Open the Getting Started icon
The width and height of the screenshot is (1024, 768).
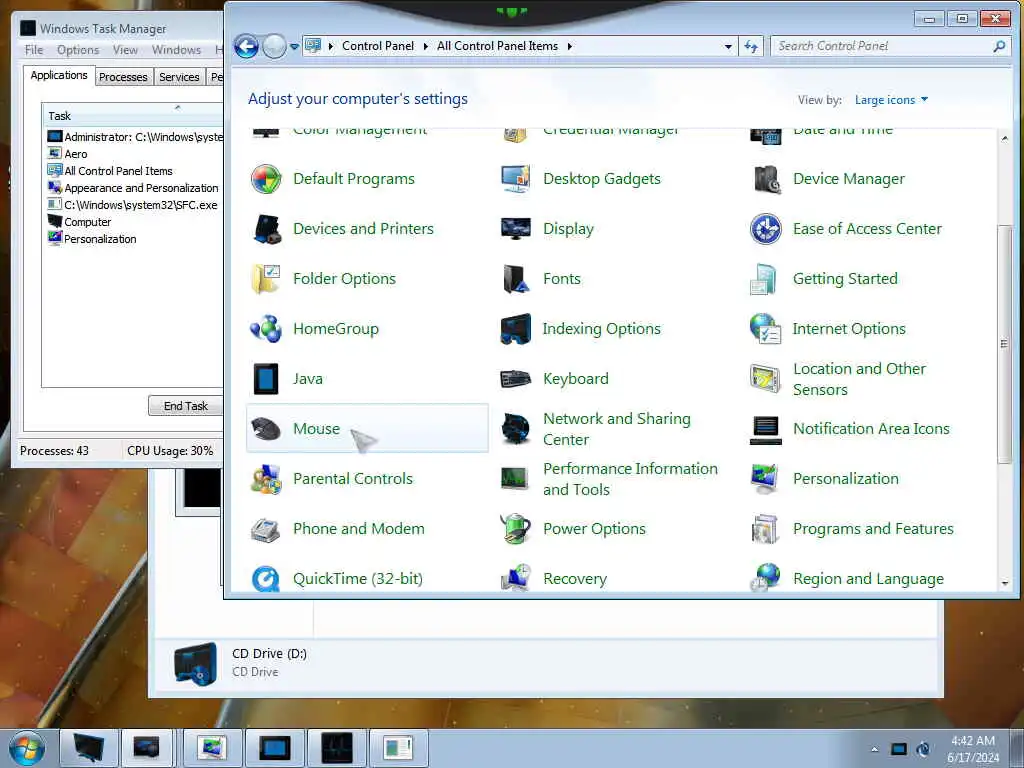coord(765,279)
